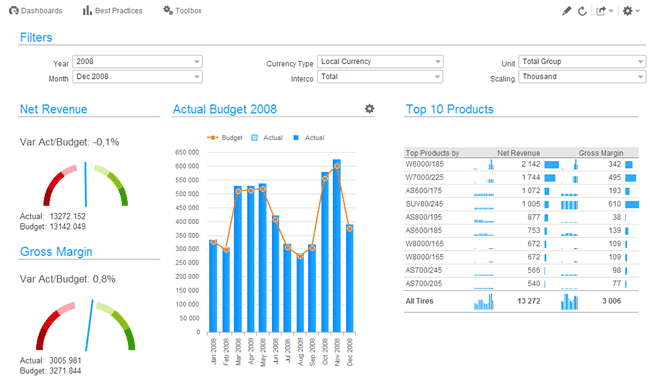Open the top-right settings gear menu
Image resolution: width=650 pixels, height=379 pixels.
(x=631, y=11)
